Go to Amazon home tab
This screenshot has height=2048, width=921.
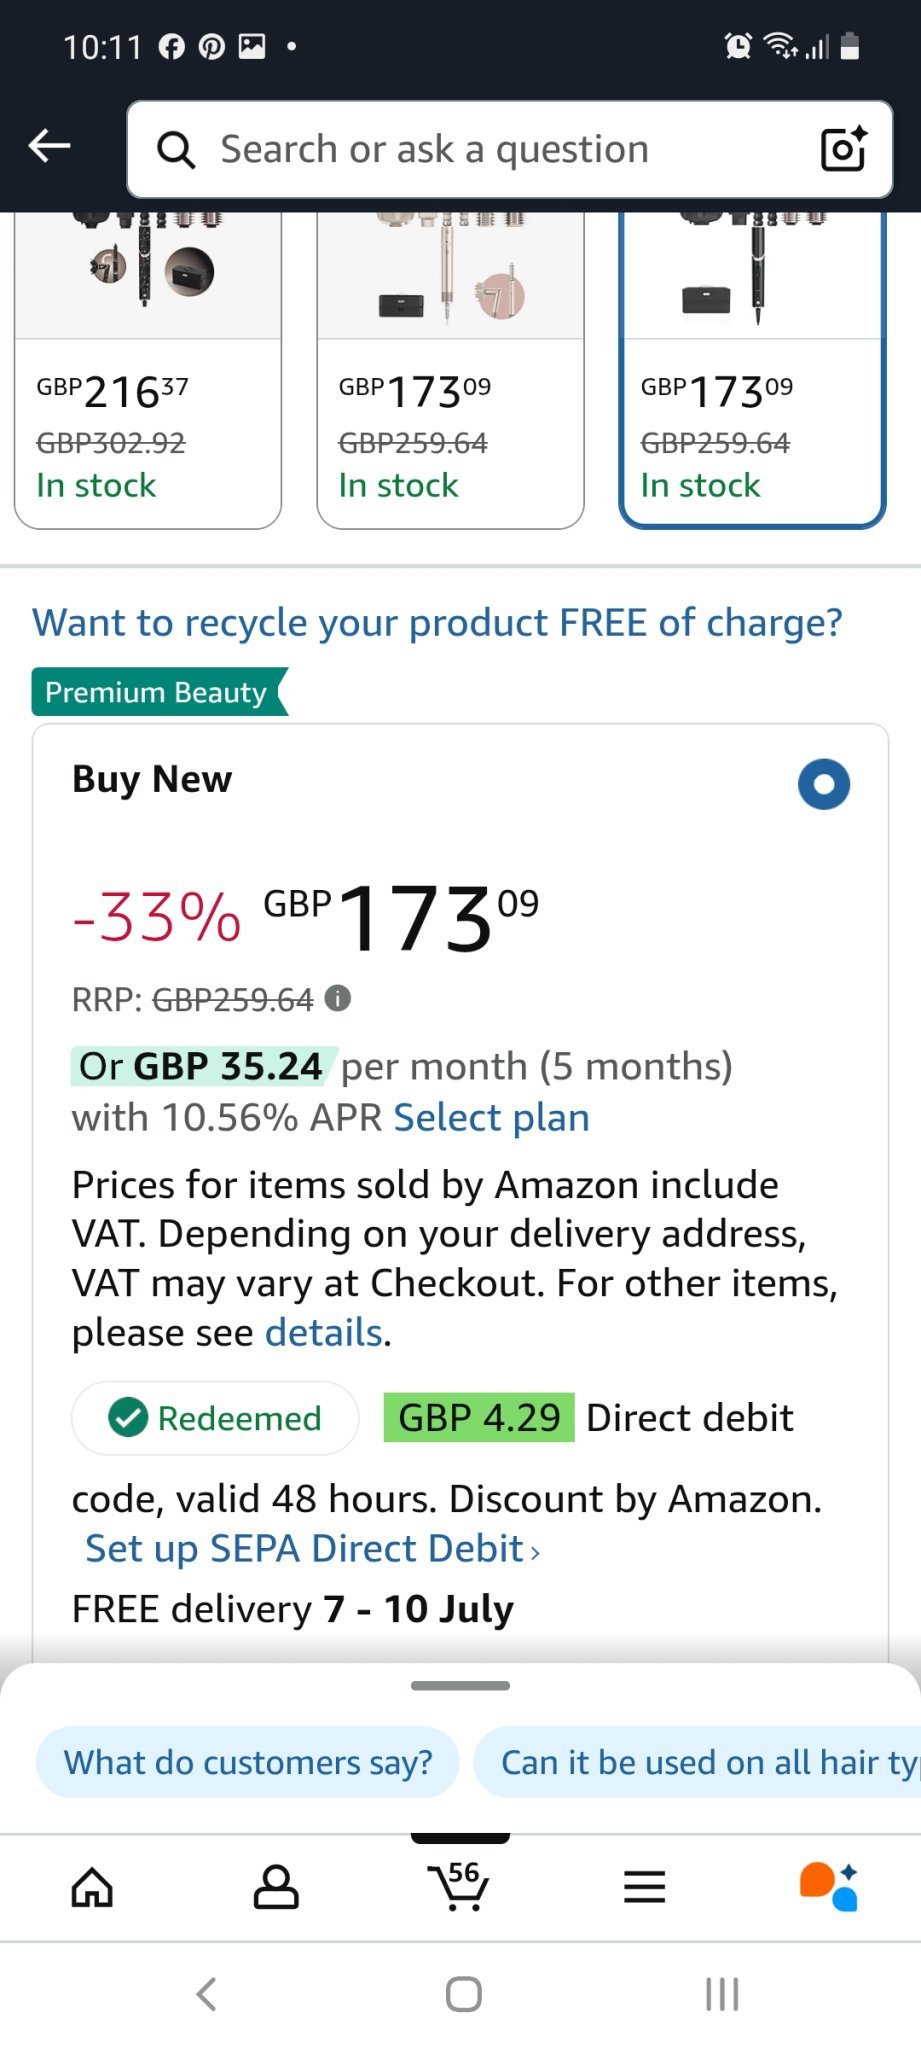pos(92,1887)
